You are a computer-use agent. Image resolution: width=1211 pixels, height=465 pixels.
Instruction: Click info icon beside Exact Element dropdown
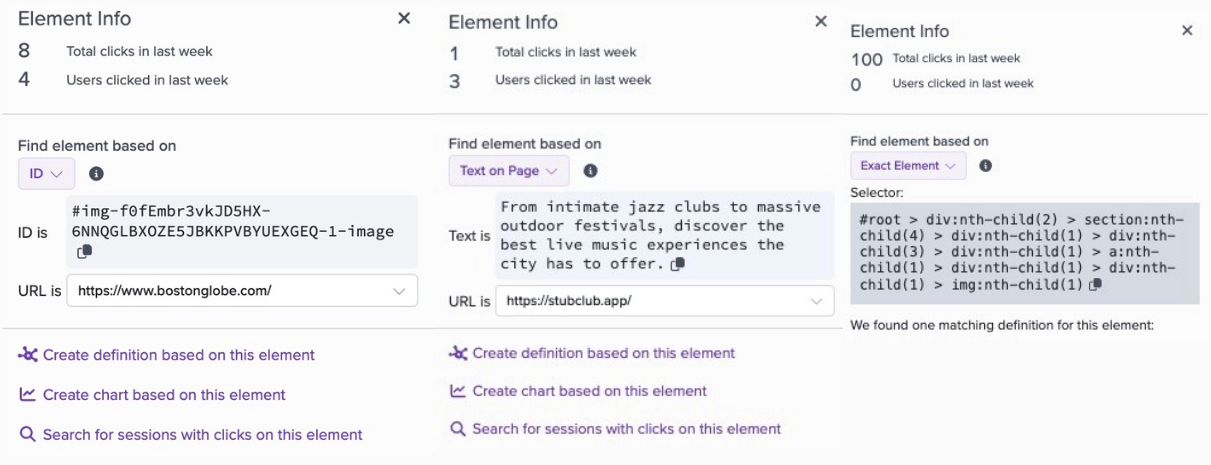click(x=986, y=165)
